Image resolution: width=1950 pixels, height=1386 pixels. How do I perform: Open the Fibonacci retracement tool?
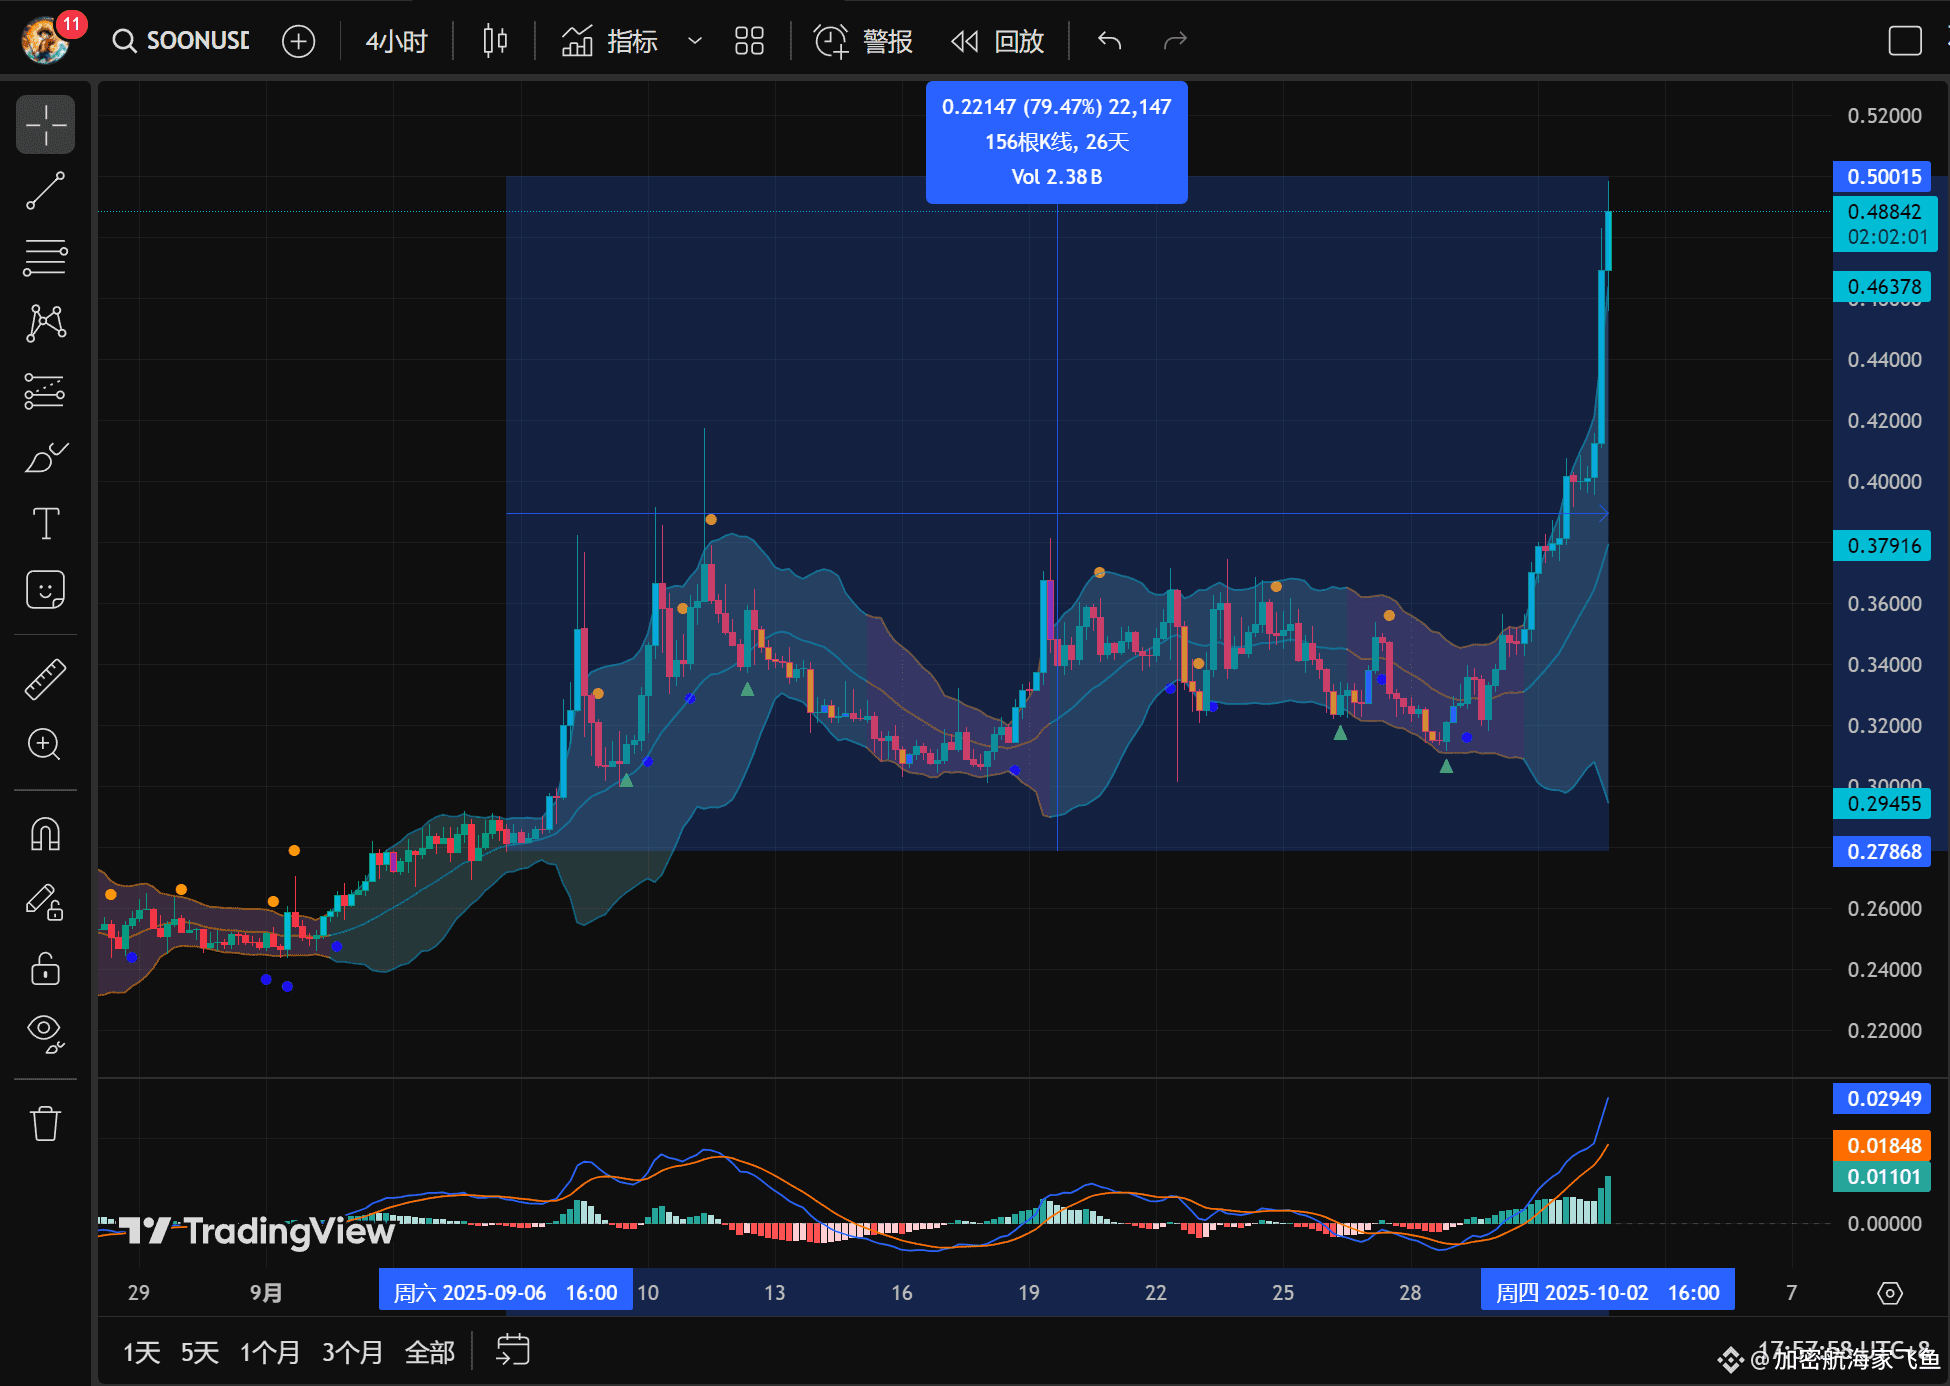tap(45, 257)
